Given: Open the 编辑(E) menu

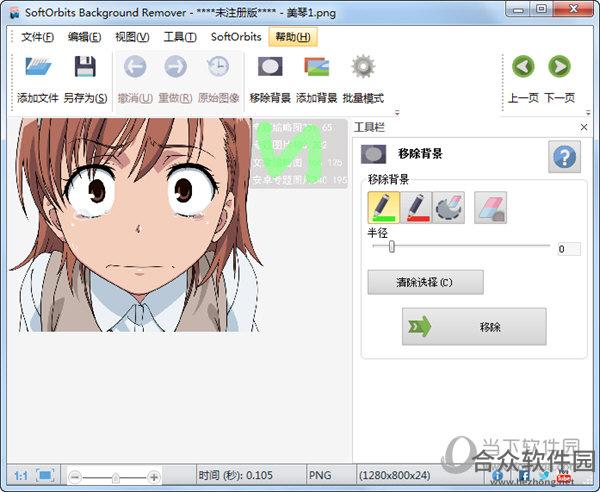Looking at the screenshot, I should [x=85, y=37].
